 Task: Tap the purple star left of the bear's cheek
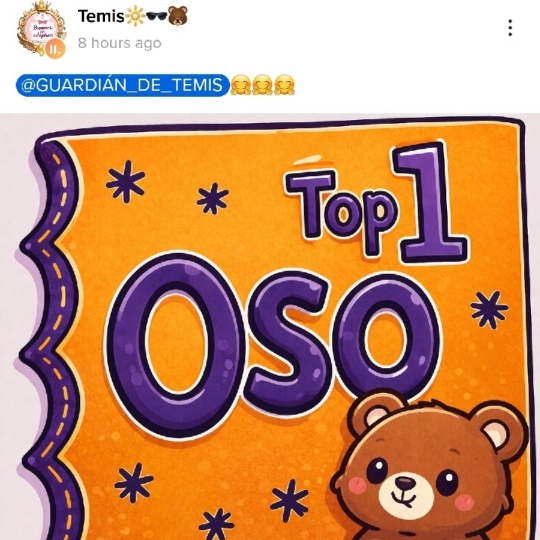click(289, 500)
